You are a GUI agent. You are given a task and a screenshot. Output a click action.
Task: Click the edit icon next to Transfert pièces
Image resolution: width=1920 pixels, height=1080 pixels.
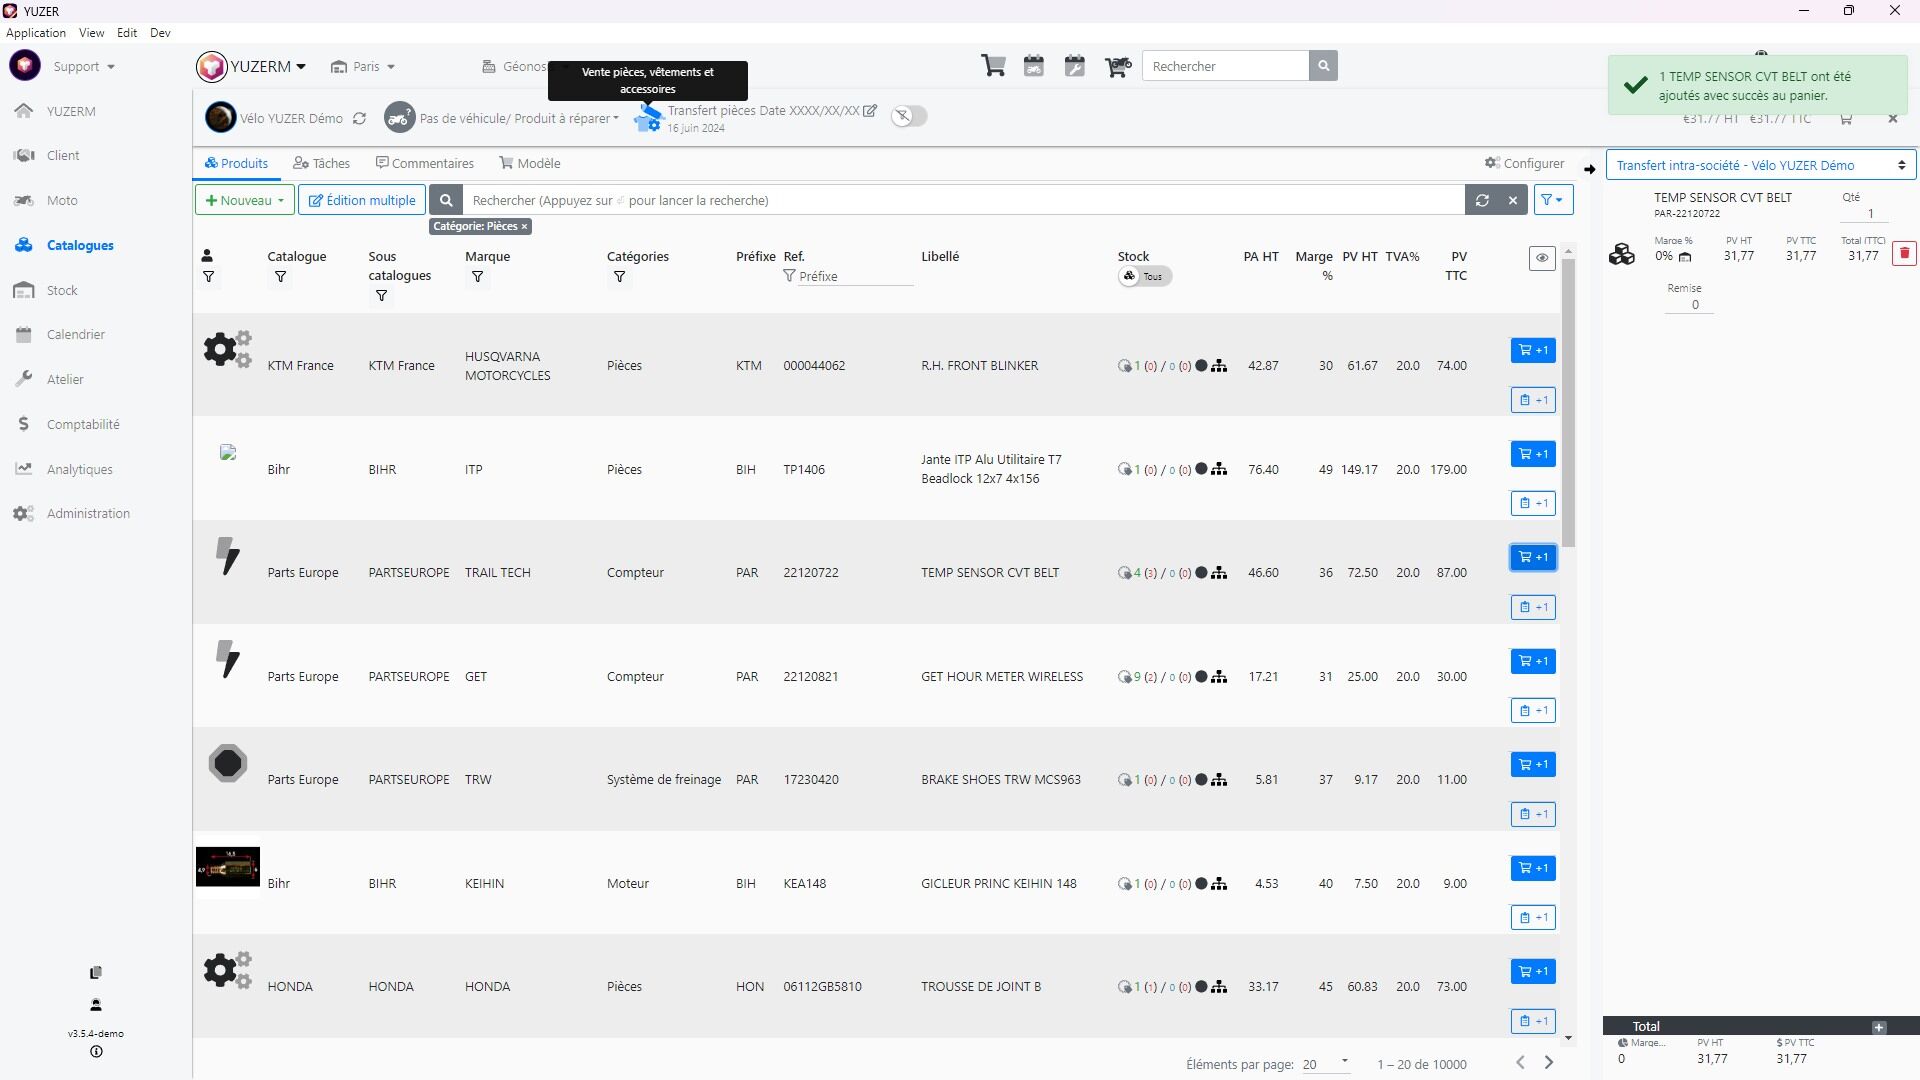point(870,111)
